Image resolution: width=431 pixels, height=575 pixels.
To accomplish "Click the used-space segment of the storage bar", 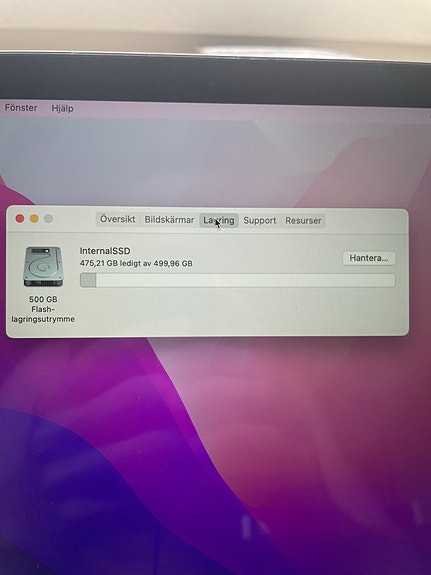I will point(88,280).
